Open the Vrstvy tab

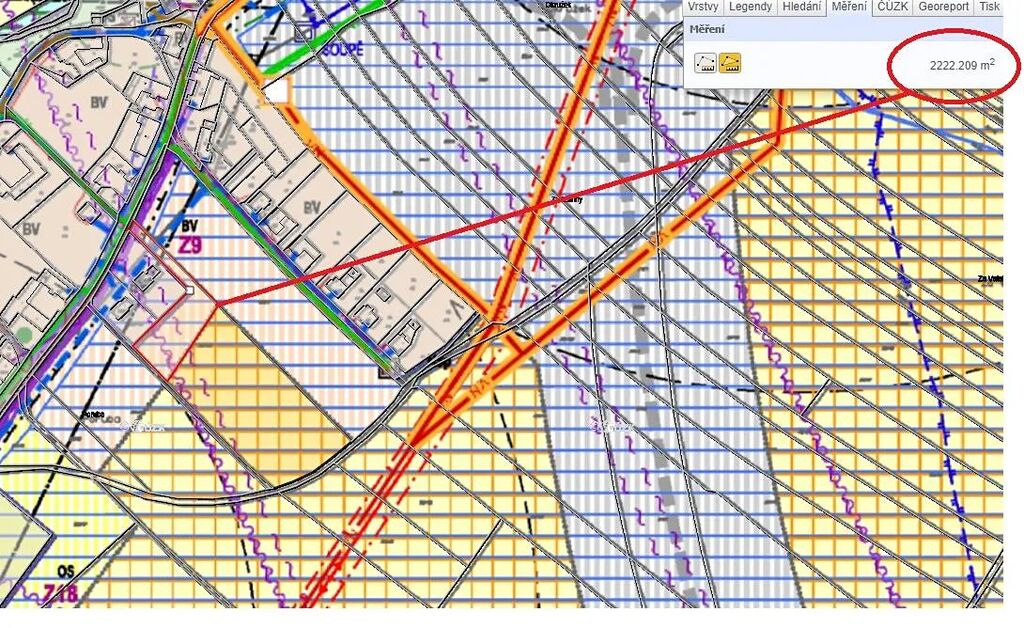702,7
